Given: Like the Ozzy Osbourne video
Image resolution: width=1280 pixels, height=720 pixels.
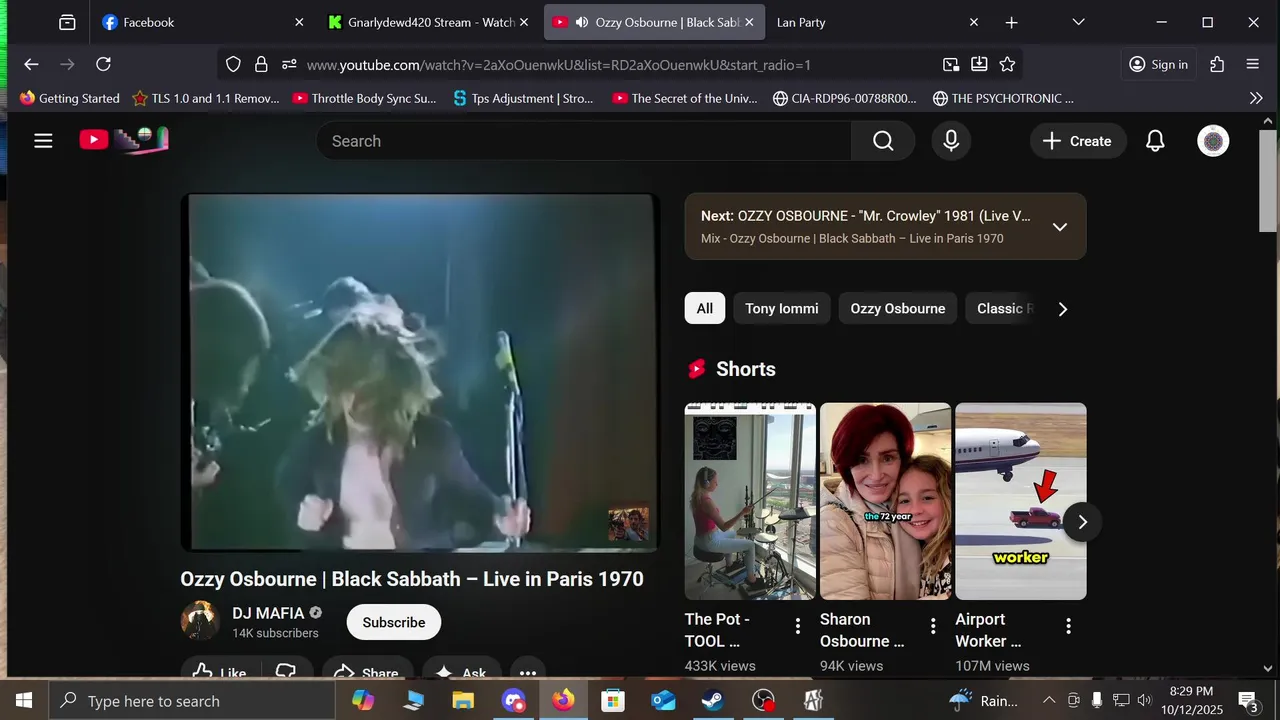Looking at the screenshot, I should [218, 673].
